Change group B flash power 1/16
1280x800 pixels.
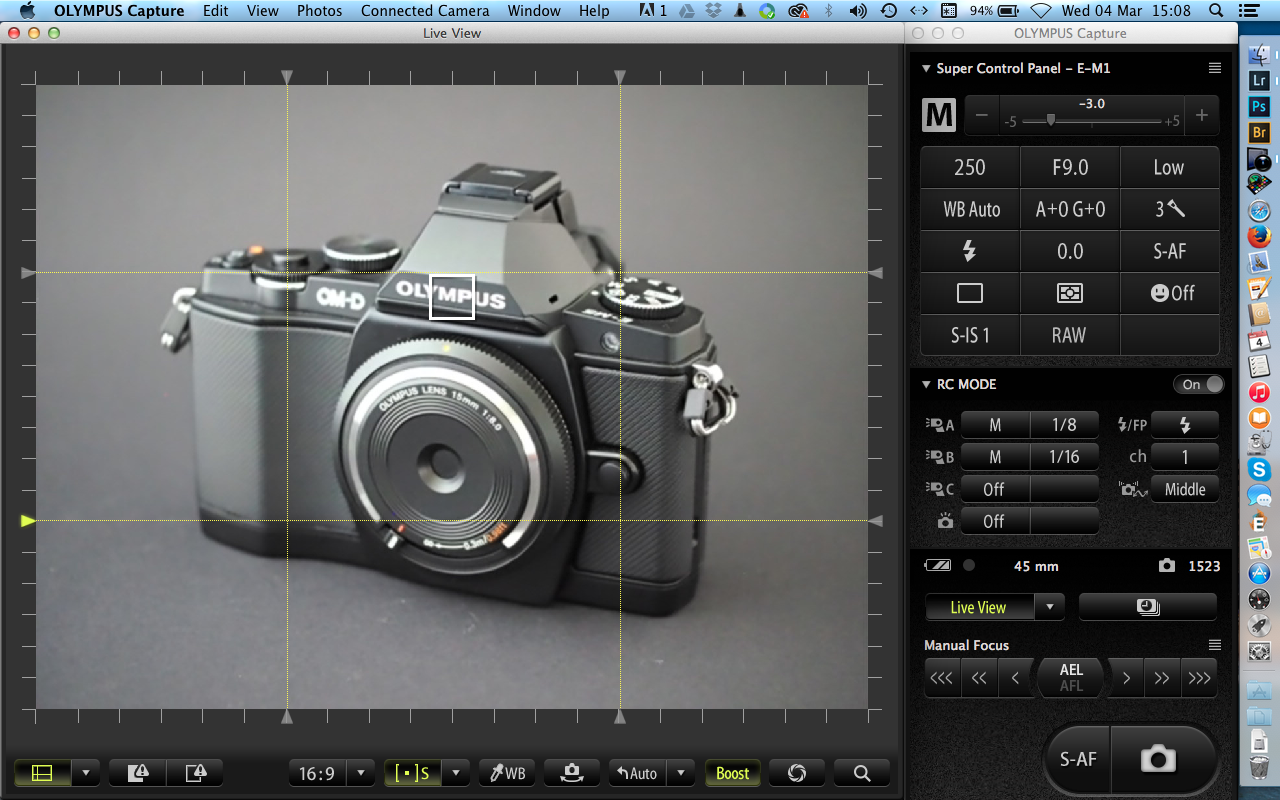point(1064,457)
